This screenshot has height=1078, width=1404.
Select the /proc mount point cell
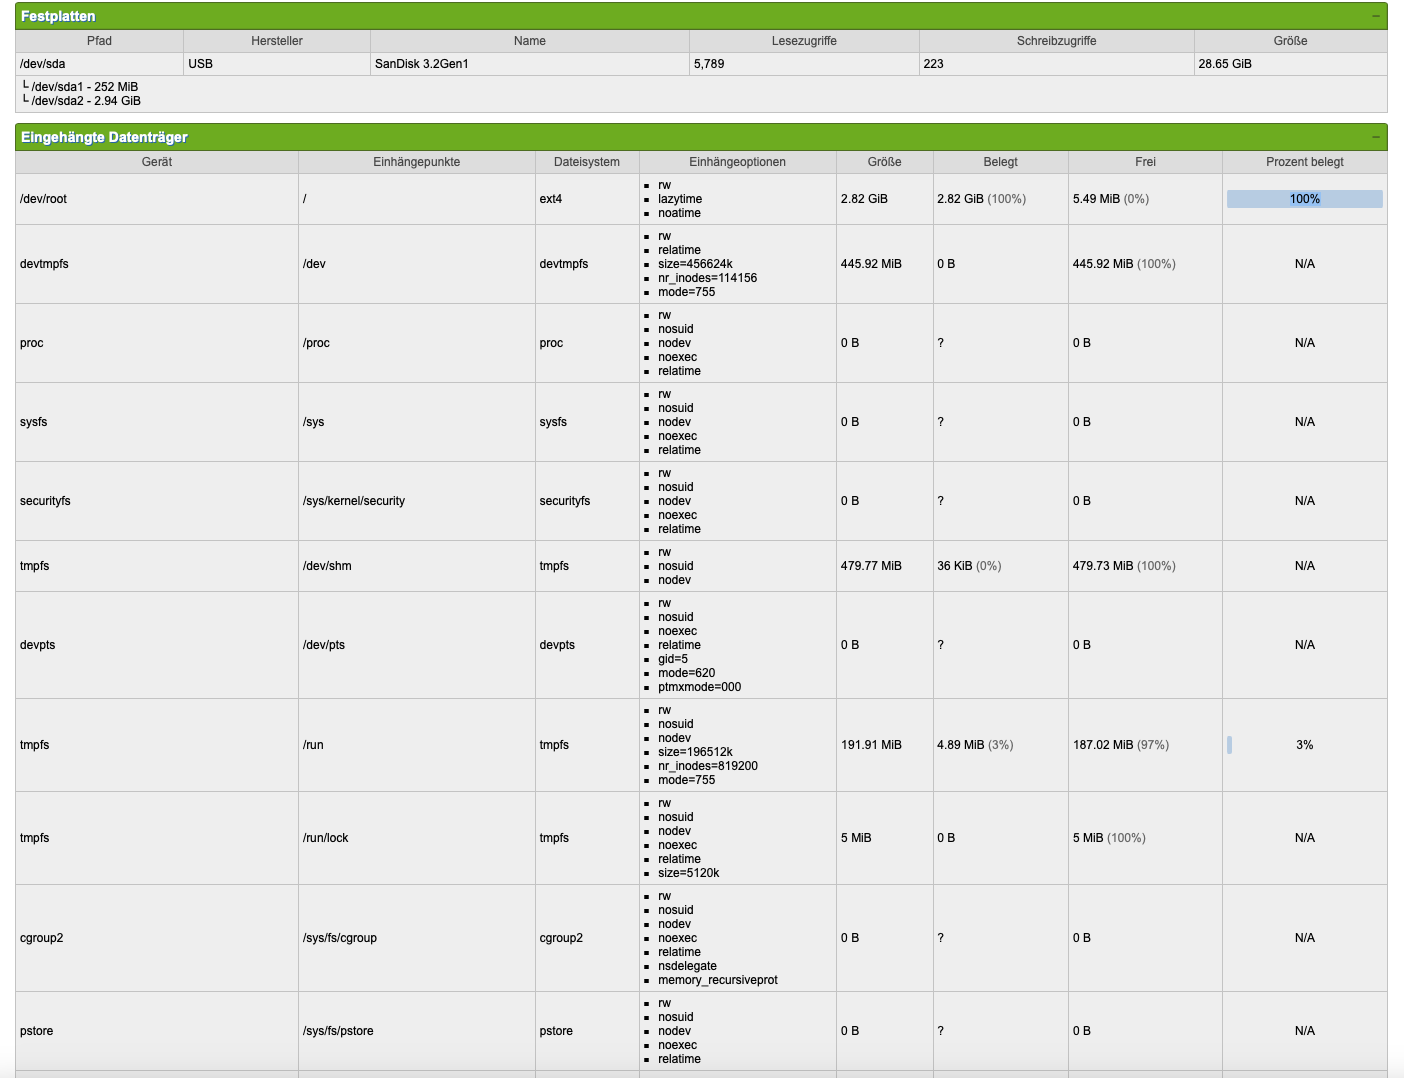point(417,343)
